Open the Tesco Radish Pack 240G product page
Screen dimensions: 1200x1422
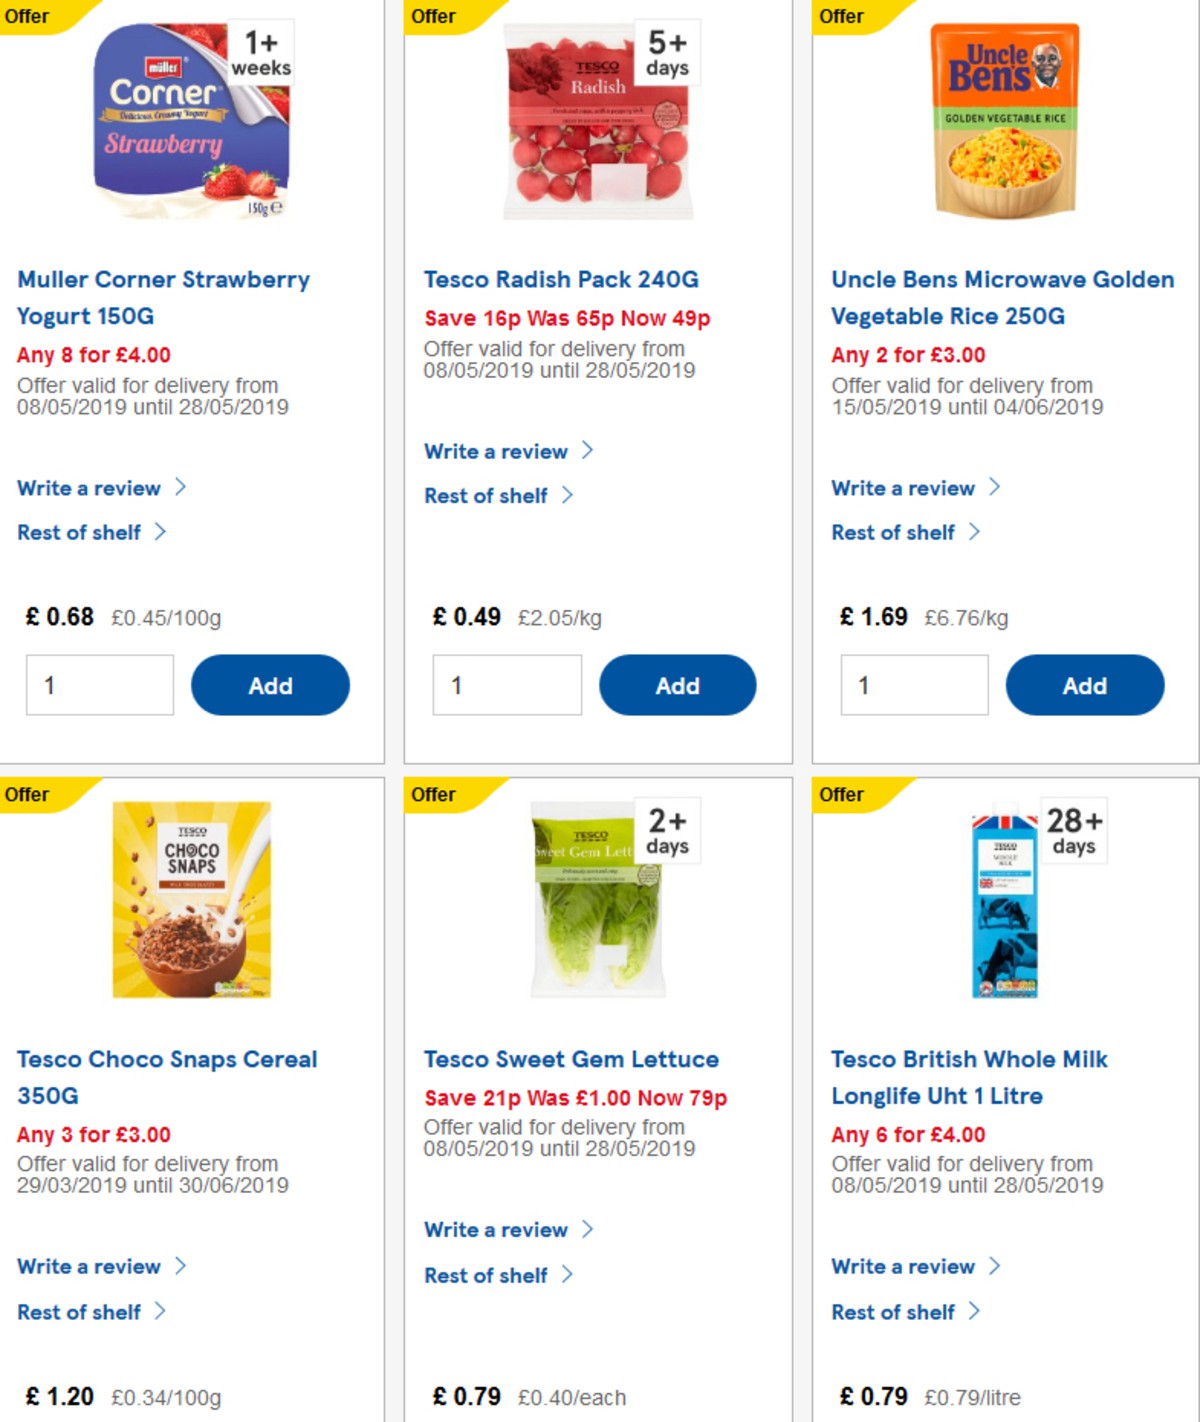tap(563, 279)
